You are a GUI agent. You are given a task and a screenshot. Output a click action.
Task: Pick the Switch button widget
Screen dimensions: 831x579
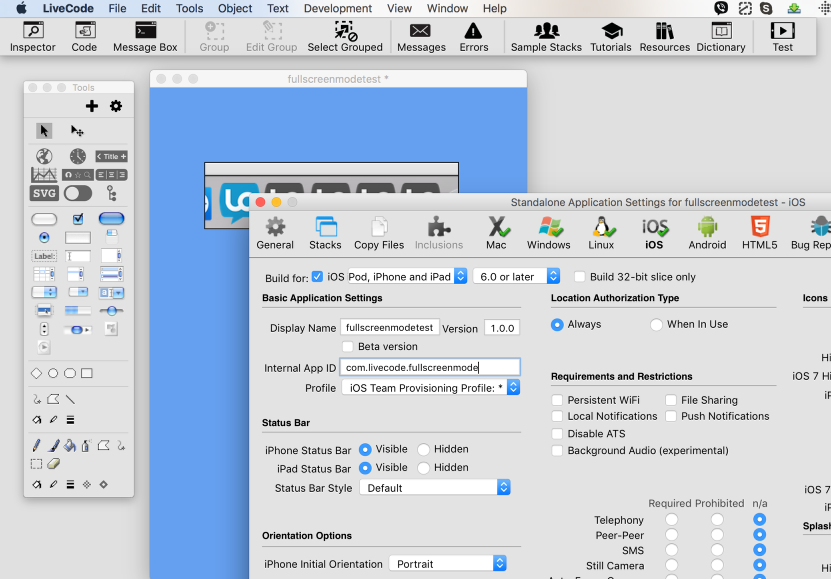(78, 193)
